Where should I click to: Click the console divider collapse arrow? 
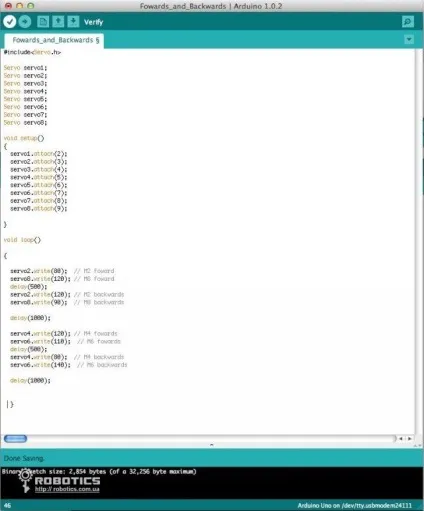point(212,445)
